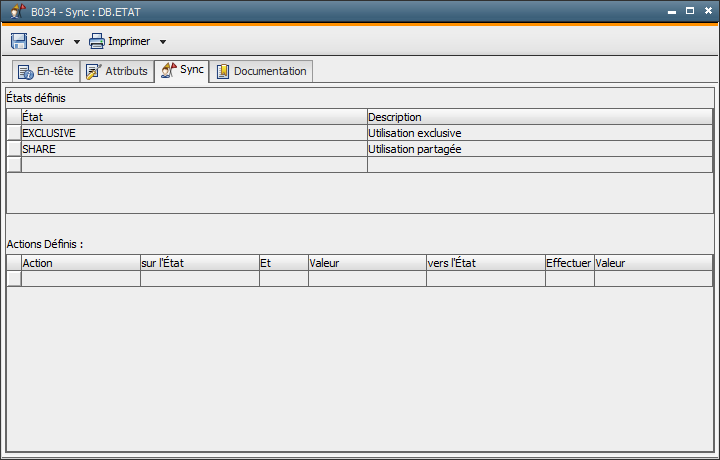Click the En-tête tab icon
Image resolution: width=720 pixels, height=460 pixels.
[26, 71]
